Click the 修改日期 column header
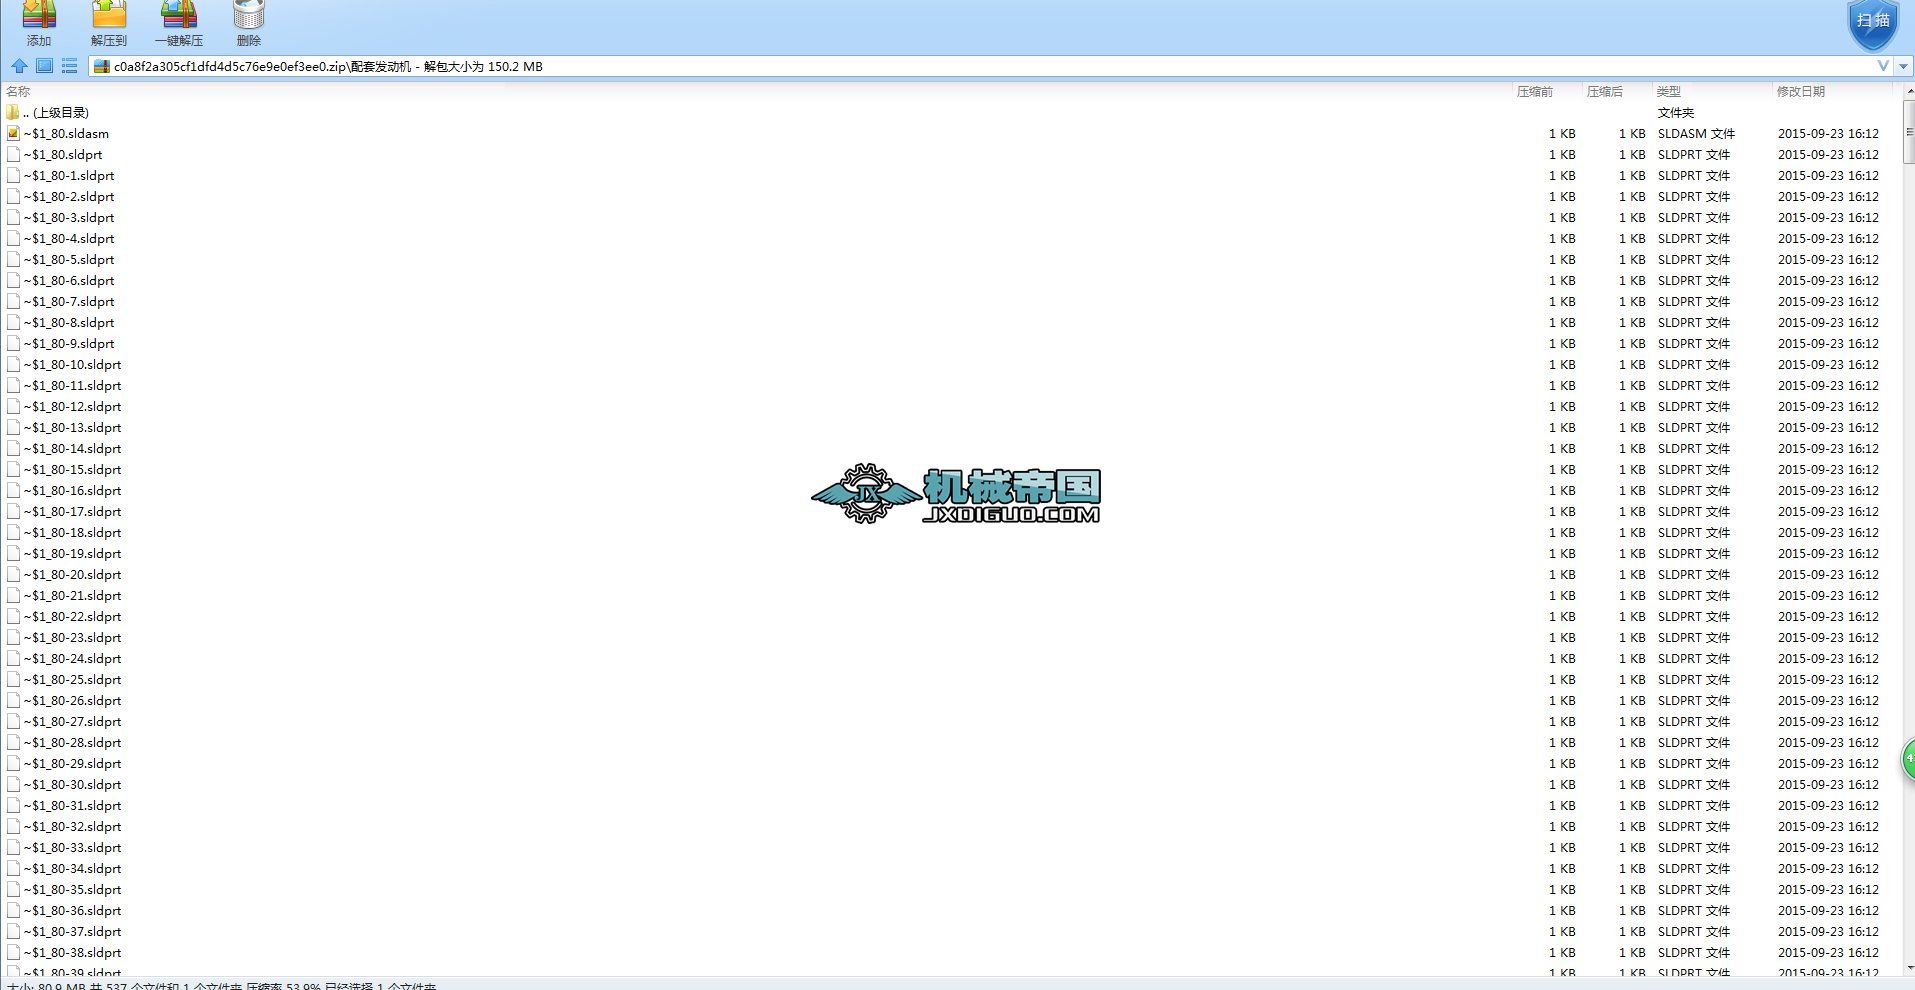This screenshot has height=990, width=1915. click(x=1799, y=91)
